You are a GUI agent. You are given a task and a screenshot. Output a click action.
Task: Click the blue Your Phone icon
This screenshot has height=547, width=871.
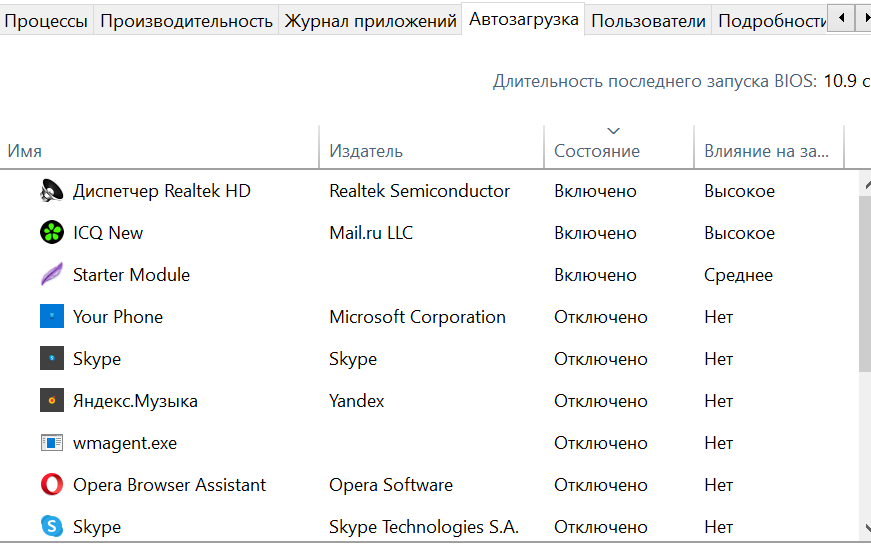pos(52,317)
